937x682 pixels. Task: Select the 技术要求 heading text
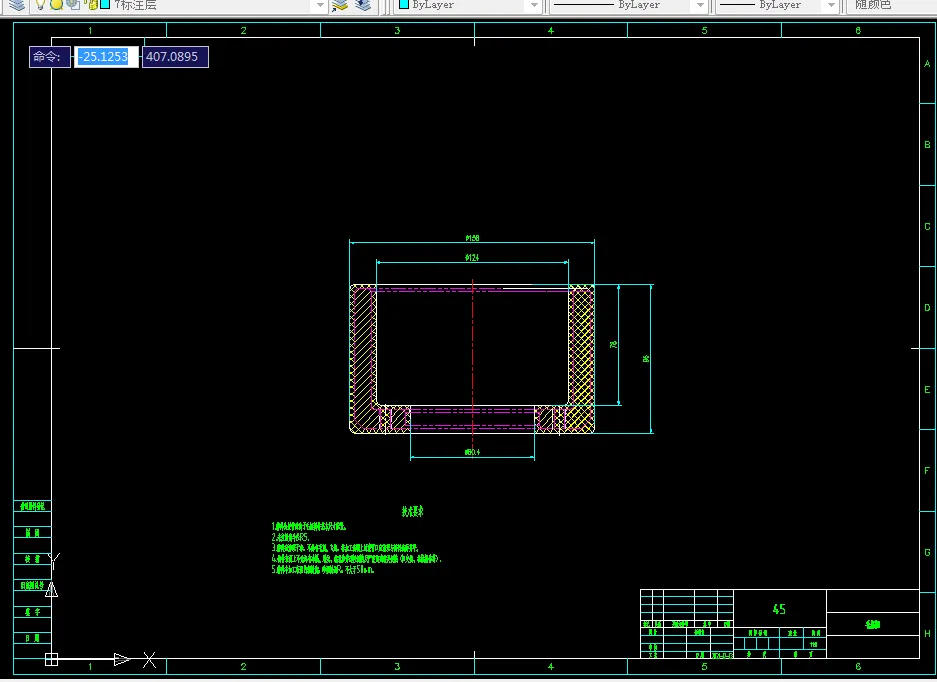(x=412, y=511)
